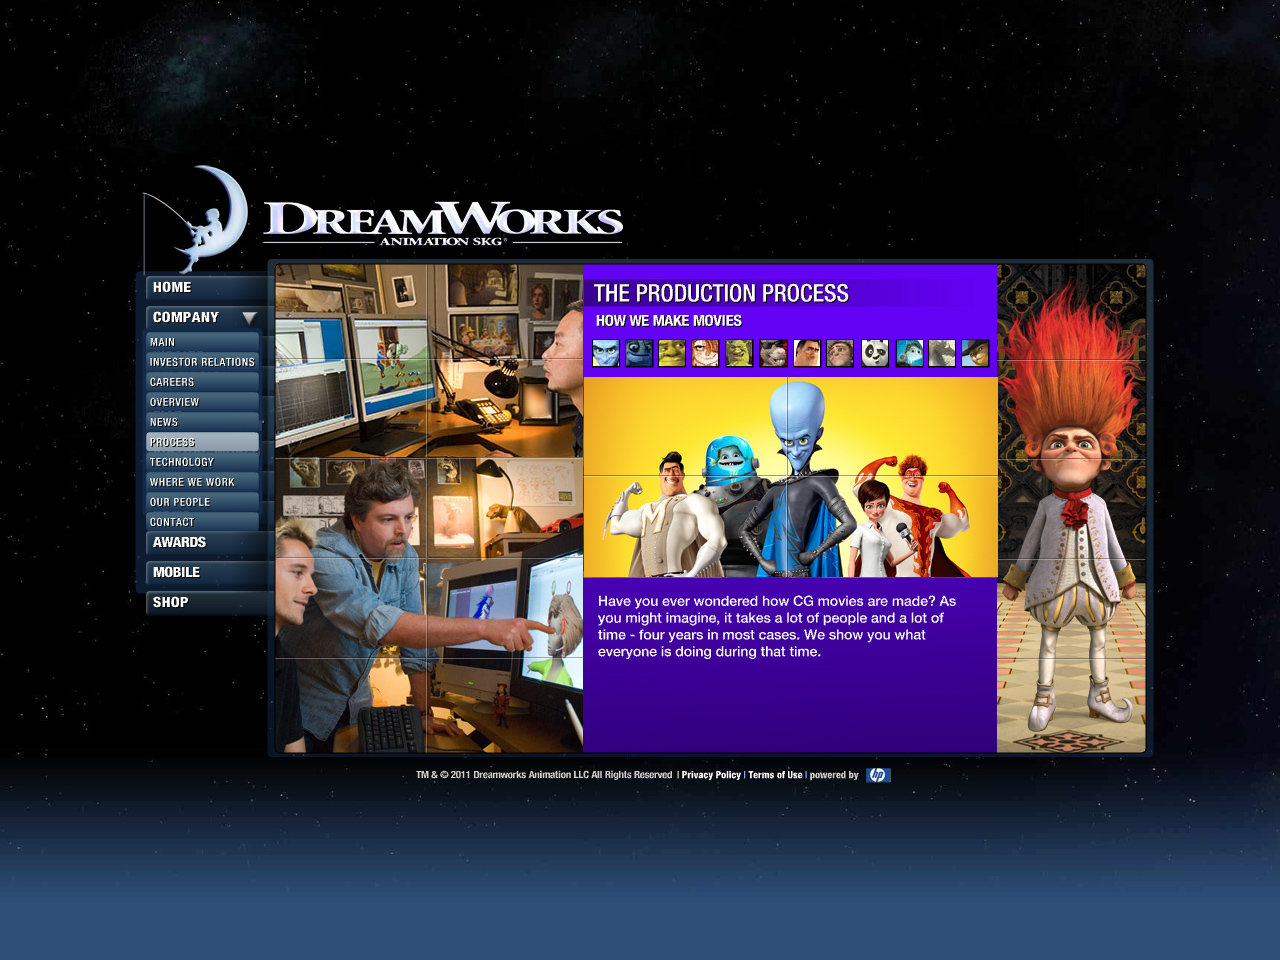1280x960 pixels.
Task: Go to the Contact page
Action: pyautogui.click(x=203, y=522)
